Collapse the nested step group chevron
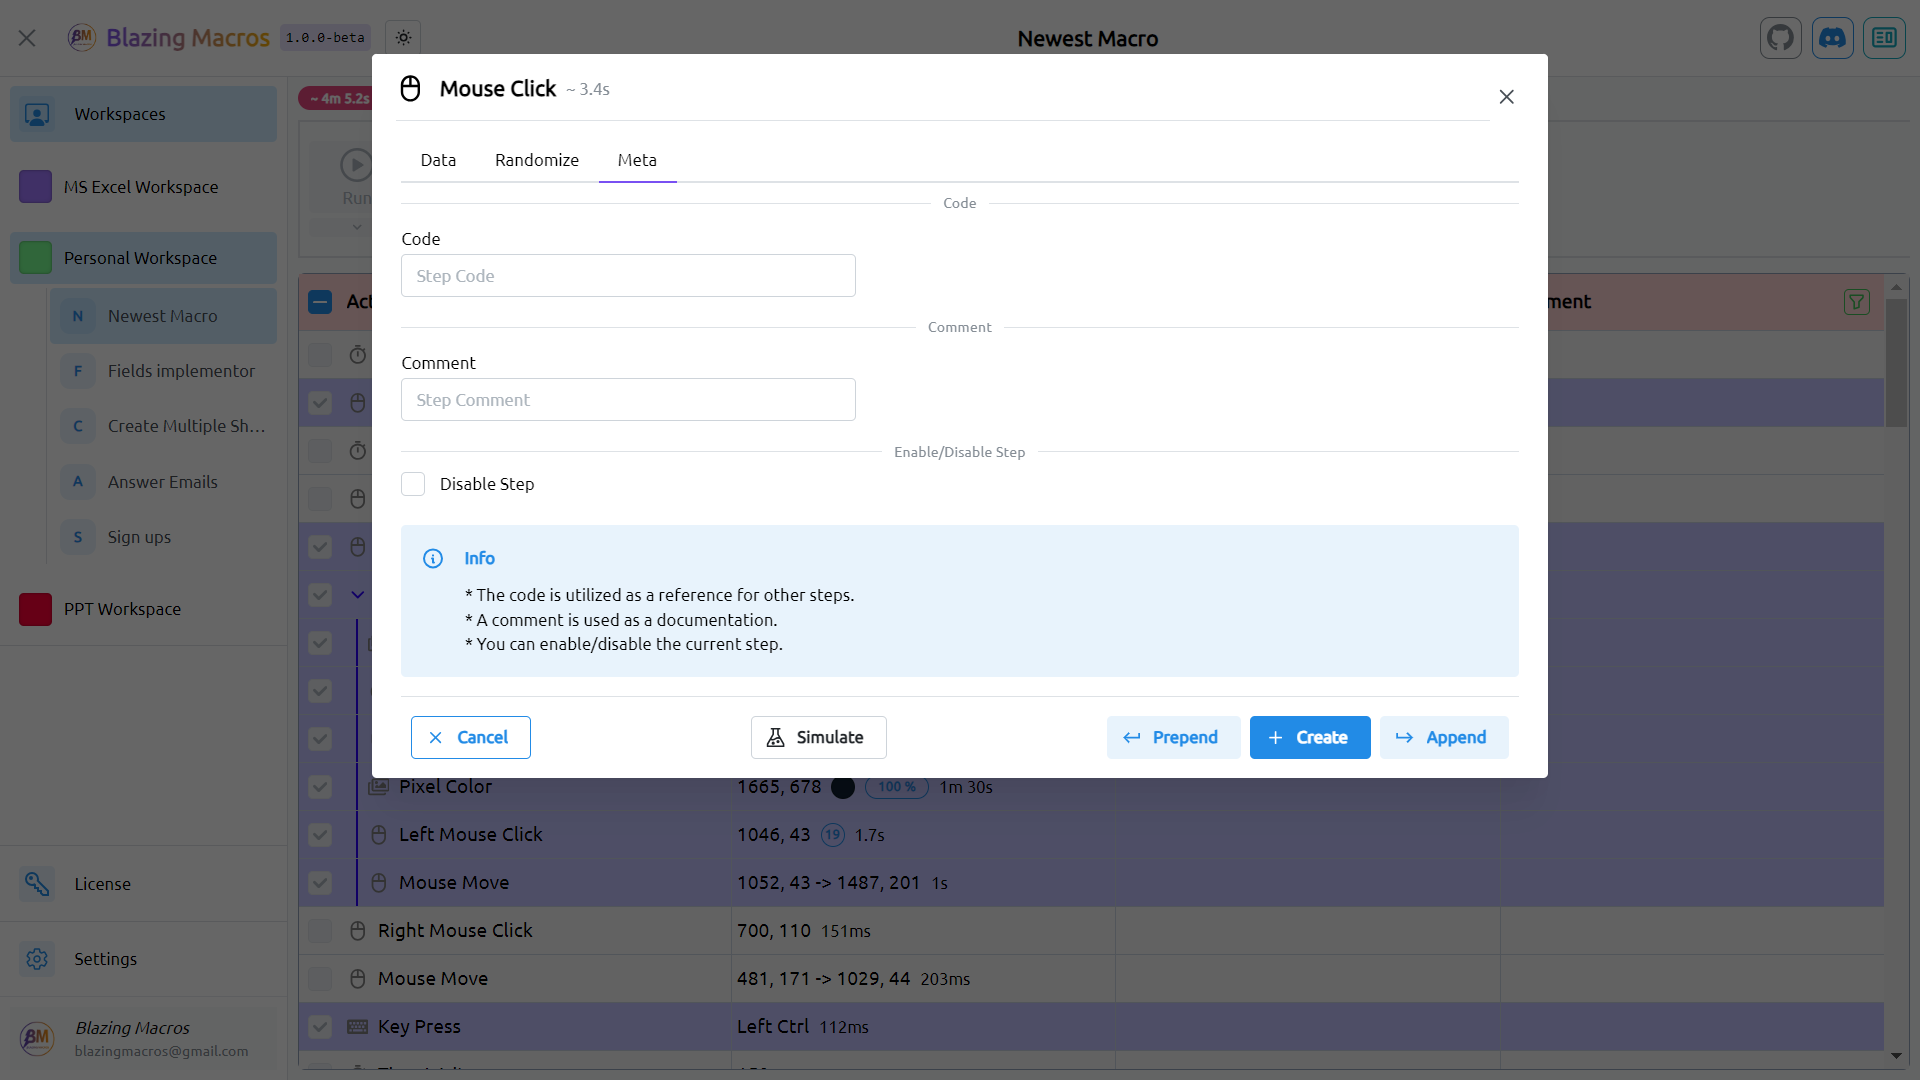Screen dimensions: 1920x1080 tap(357, 595)
